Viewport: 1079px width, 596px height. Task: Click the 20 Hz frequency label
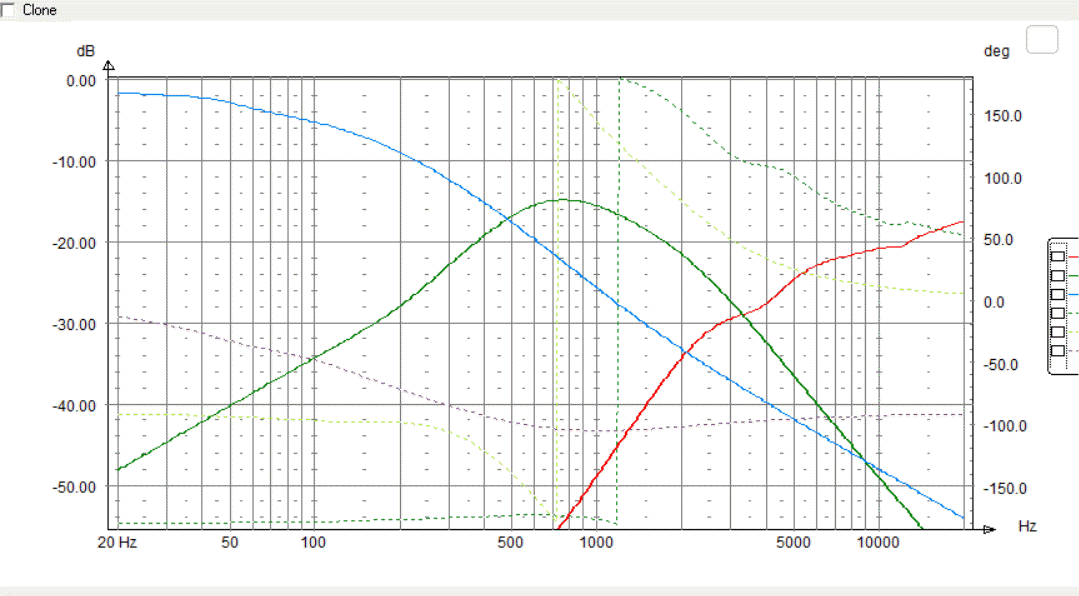117,543
